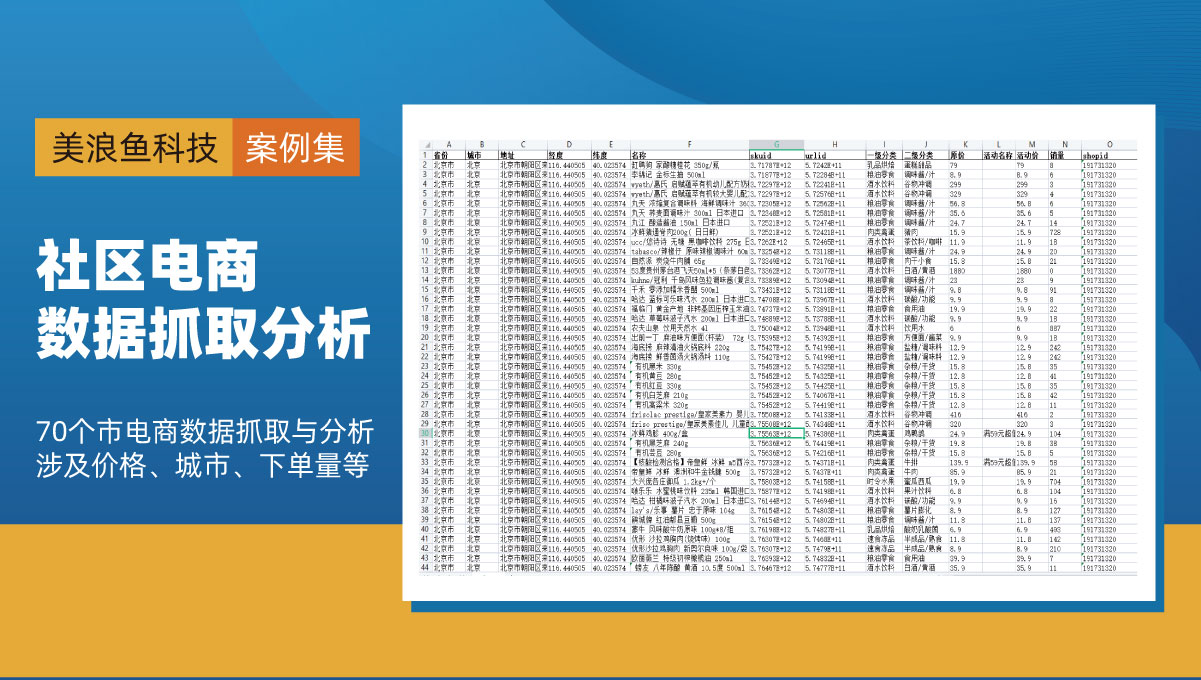The width and height of the screenshot is (1201, 680).
Task: Click the 活动名称 header cell in column L
Action: pos(998,157)
